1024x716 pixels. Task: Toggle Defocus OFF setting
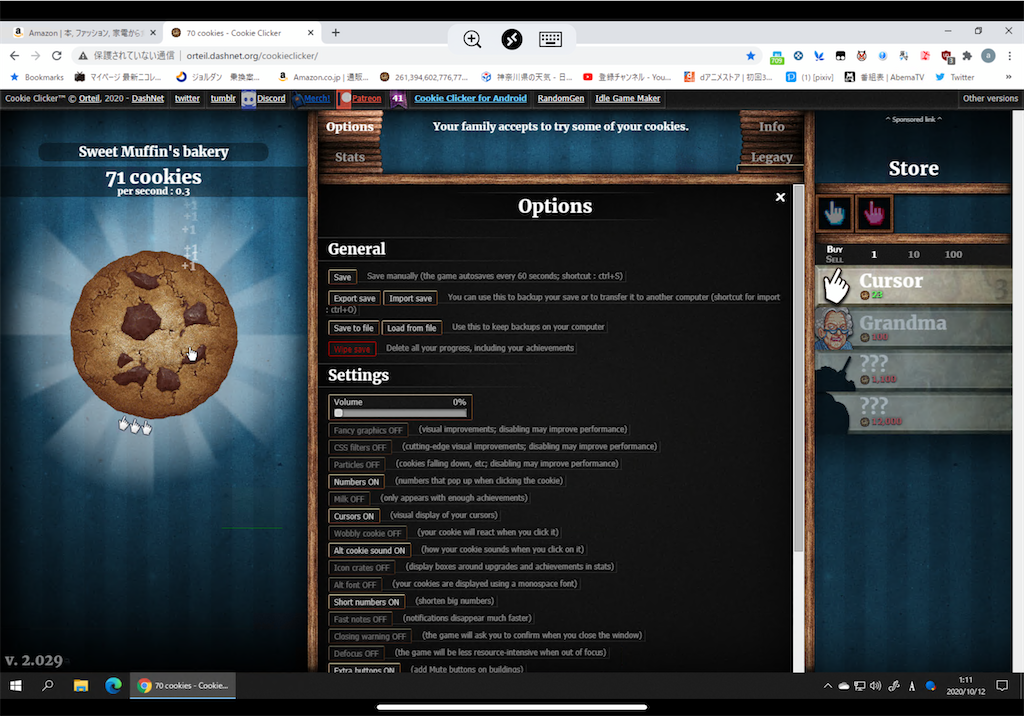click(x=356, y=653)
